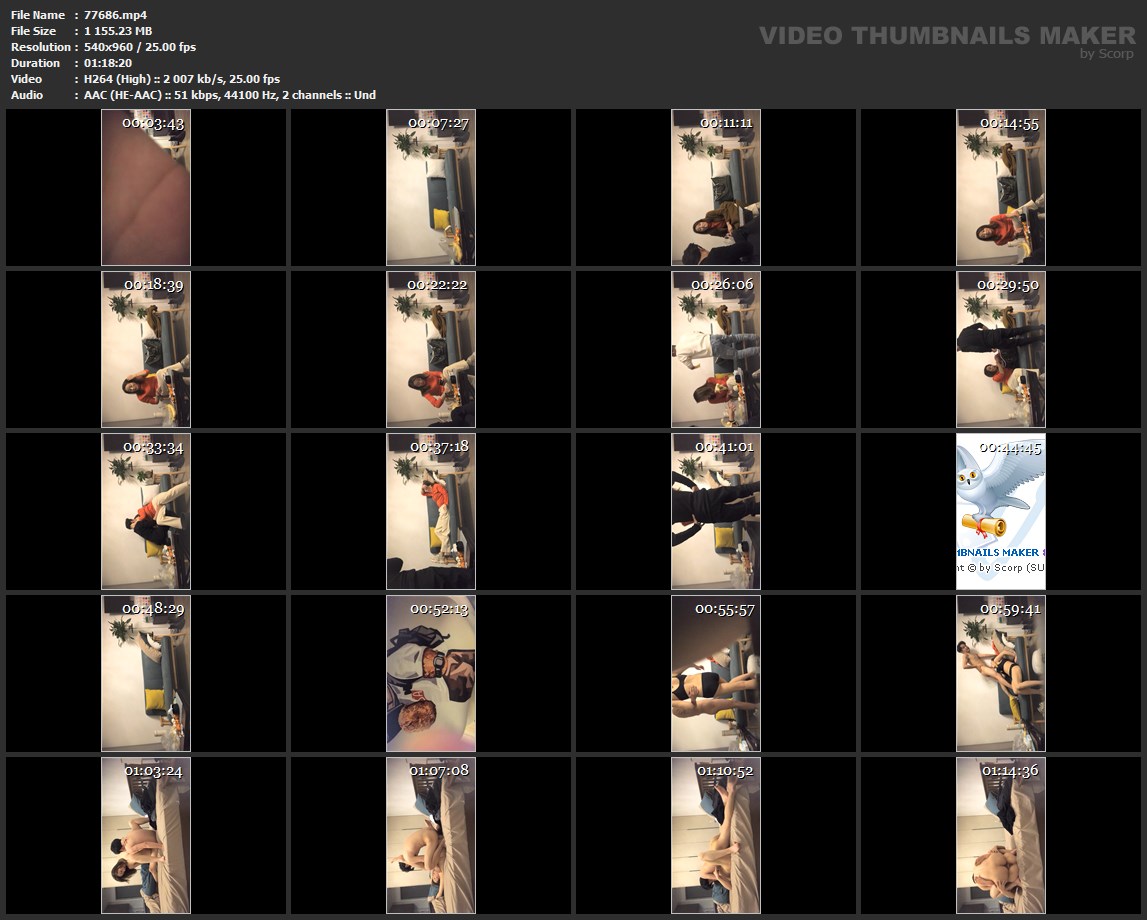This screenshot has width=1147, height=920.
Task: Click the VIDEO THUMBNAILS MAKER watermark title
Action: pos(946,35)
